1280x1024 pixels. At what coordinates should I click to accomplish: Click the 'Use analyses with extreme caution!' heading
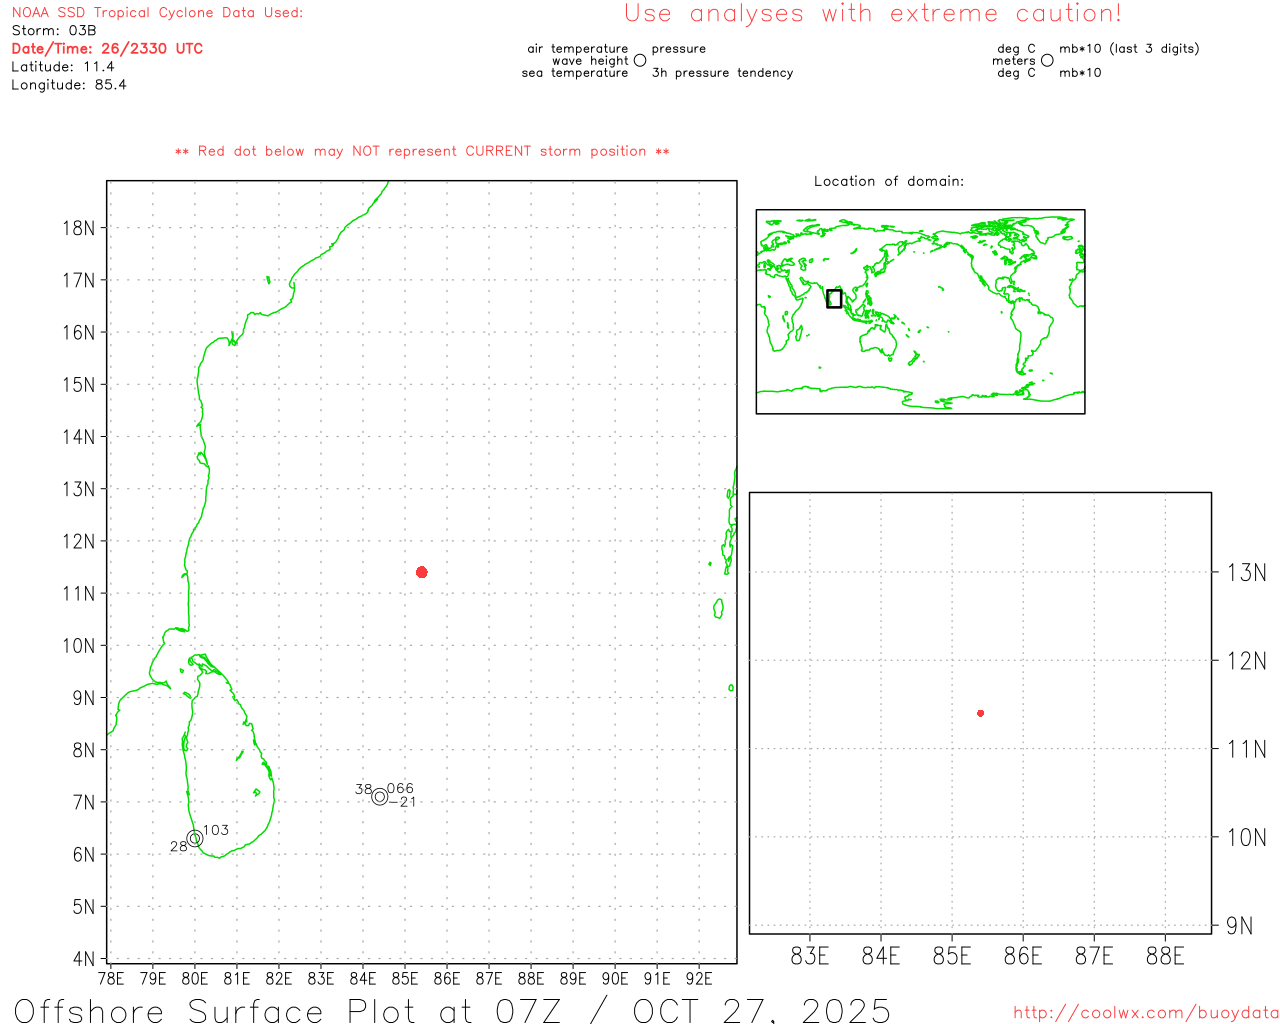pyautogui.click(x=873, y=14)
